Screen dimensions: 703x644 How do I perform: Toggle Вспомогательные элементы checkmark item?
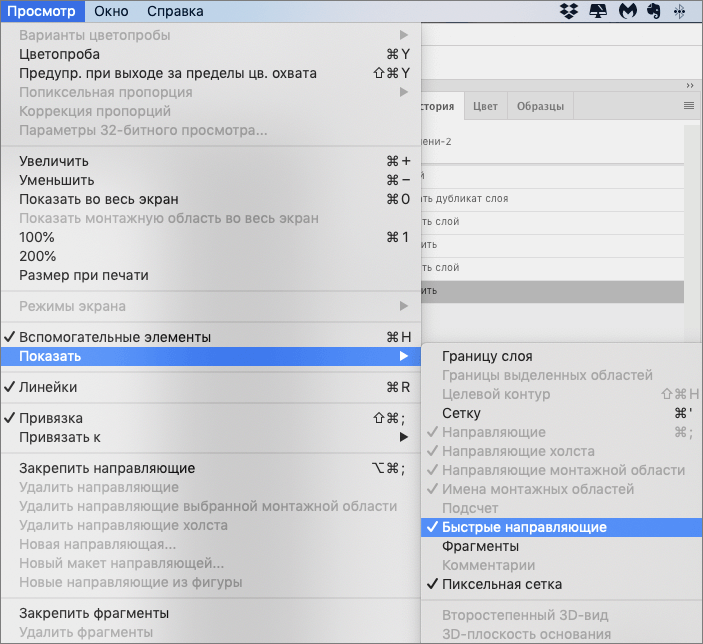coord(211,337)
